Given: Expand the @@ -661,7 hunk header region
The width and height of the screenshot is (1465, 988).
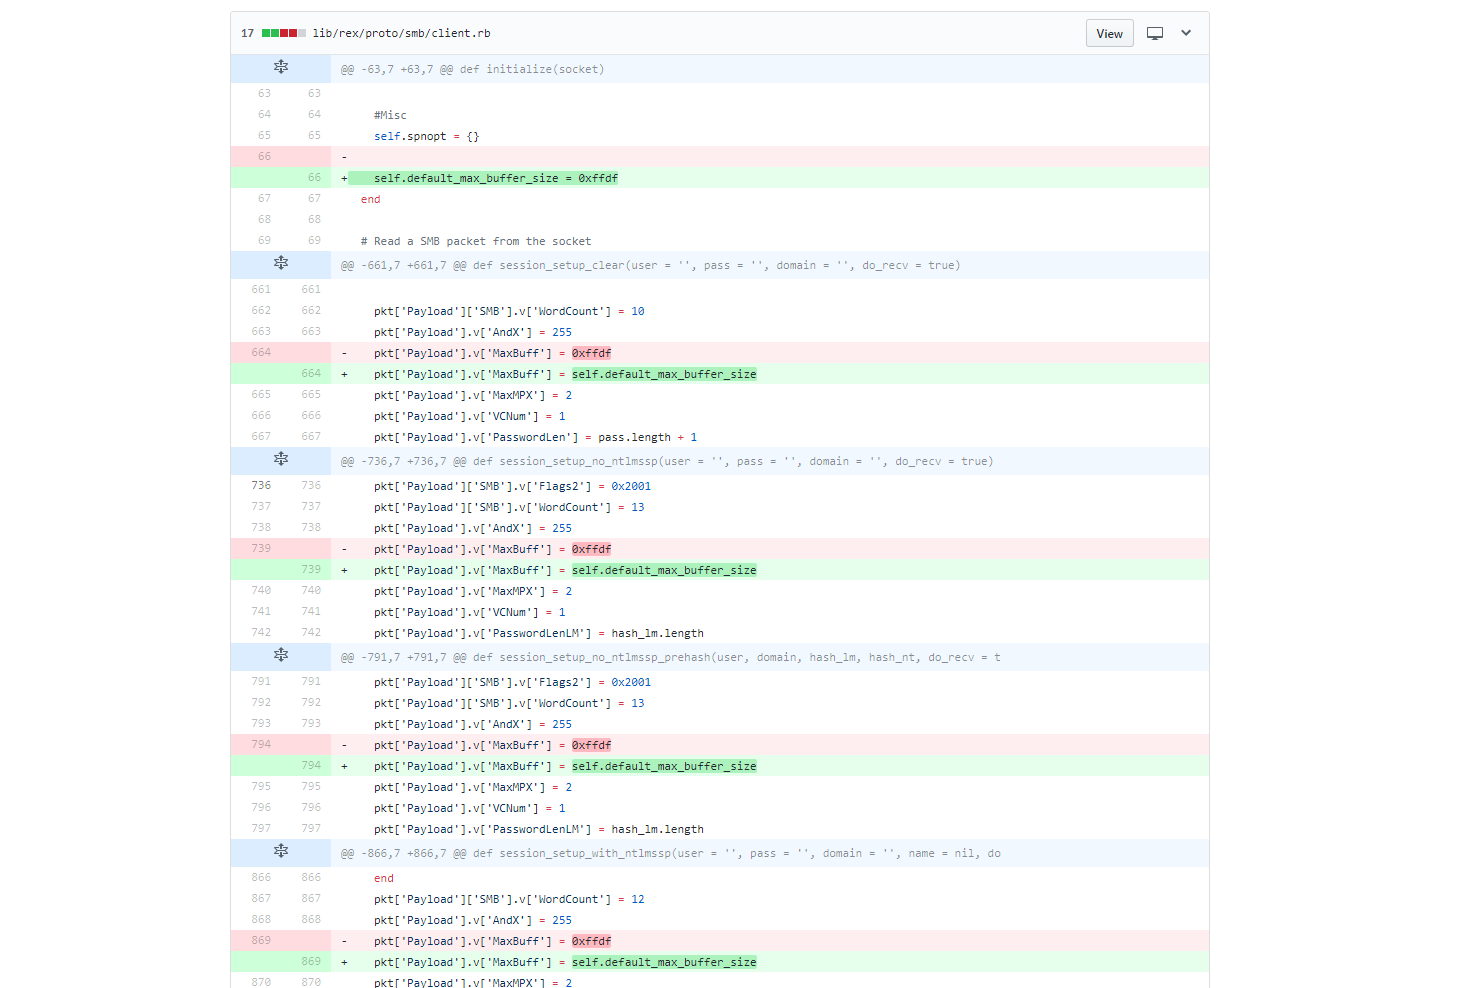Looking at the screenshot, I should click(x=650, y=264).
